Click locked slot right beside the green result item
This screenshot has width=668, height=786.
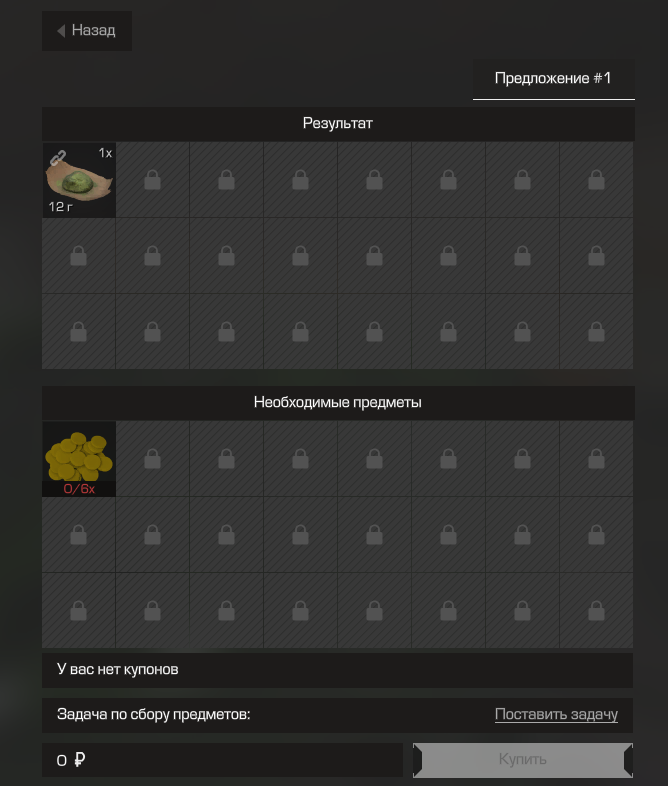click(x=153, y=180)
